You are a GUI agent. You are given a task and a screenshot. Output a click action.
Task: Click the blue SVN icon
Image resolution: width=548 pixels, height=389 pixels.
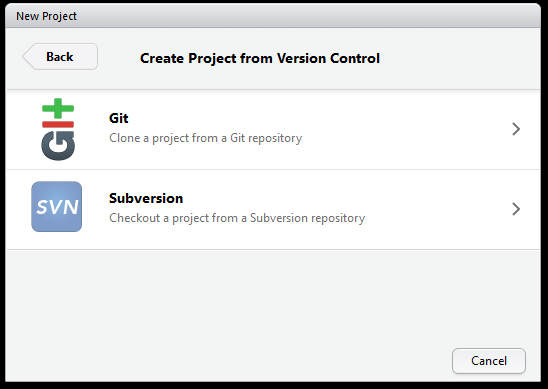(57, 207)
